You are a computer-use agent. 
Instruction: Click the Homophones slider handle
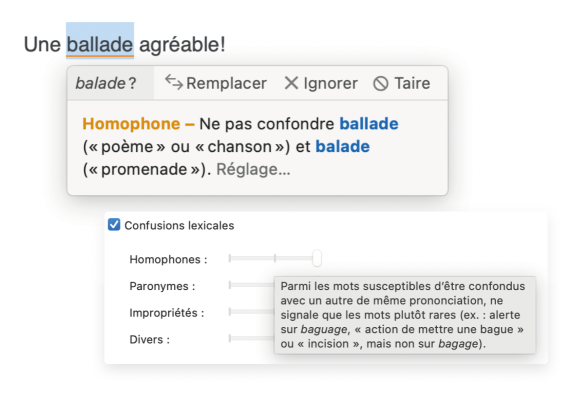coord(317,258)
